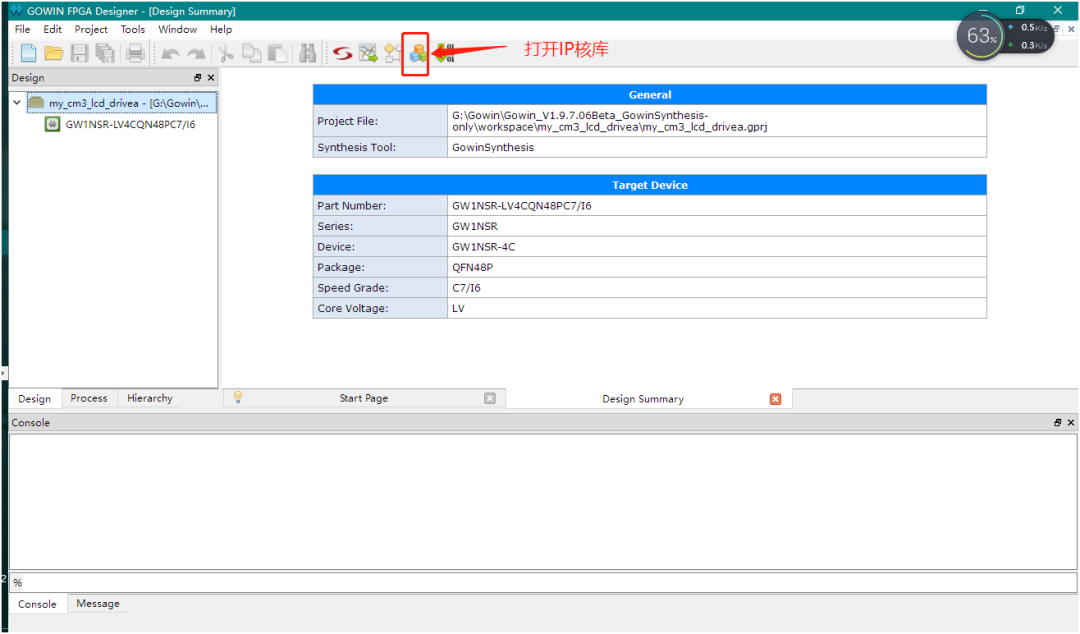Close the Console panel
The image size is (1080, 634).
[x=1070, y=422]
